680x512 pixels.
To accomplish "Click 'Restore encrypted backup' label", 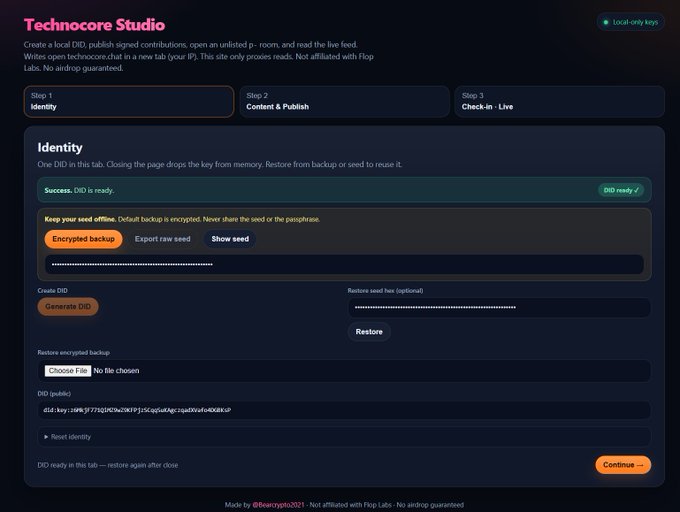I will click(73, 352).
